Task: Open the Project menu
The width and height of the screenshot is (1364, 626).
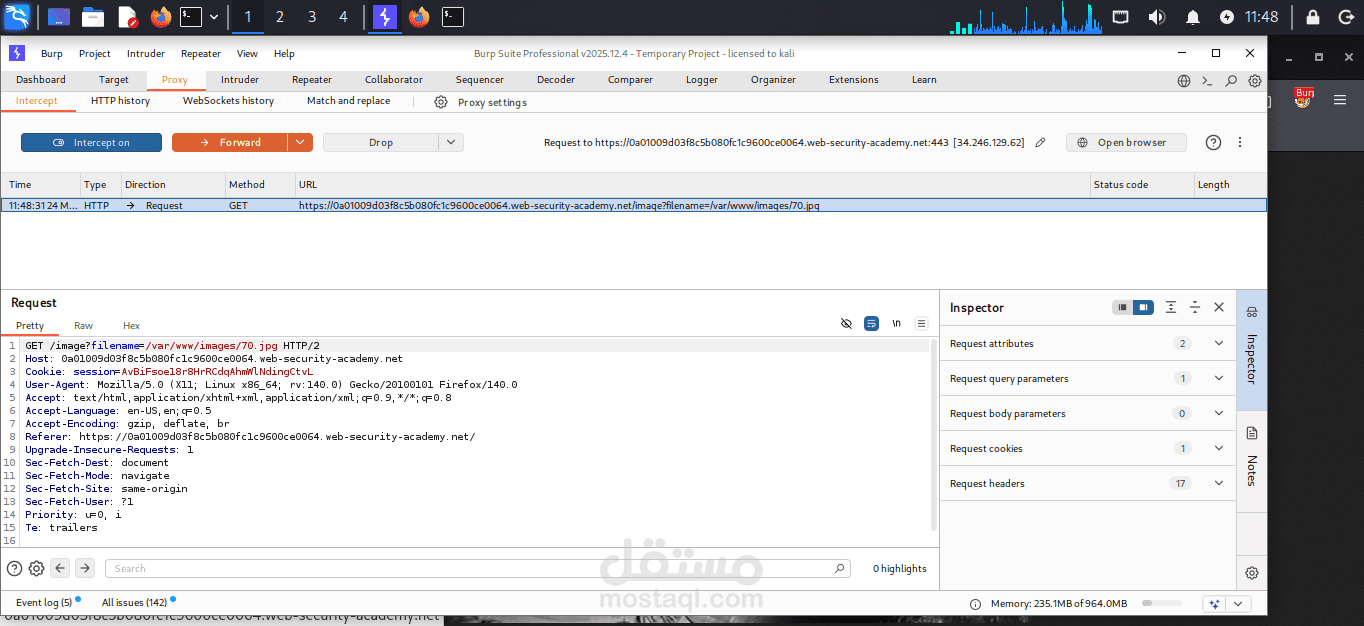Action: pos(95,54)
